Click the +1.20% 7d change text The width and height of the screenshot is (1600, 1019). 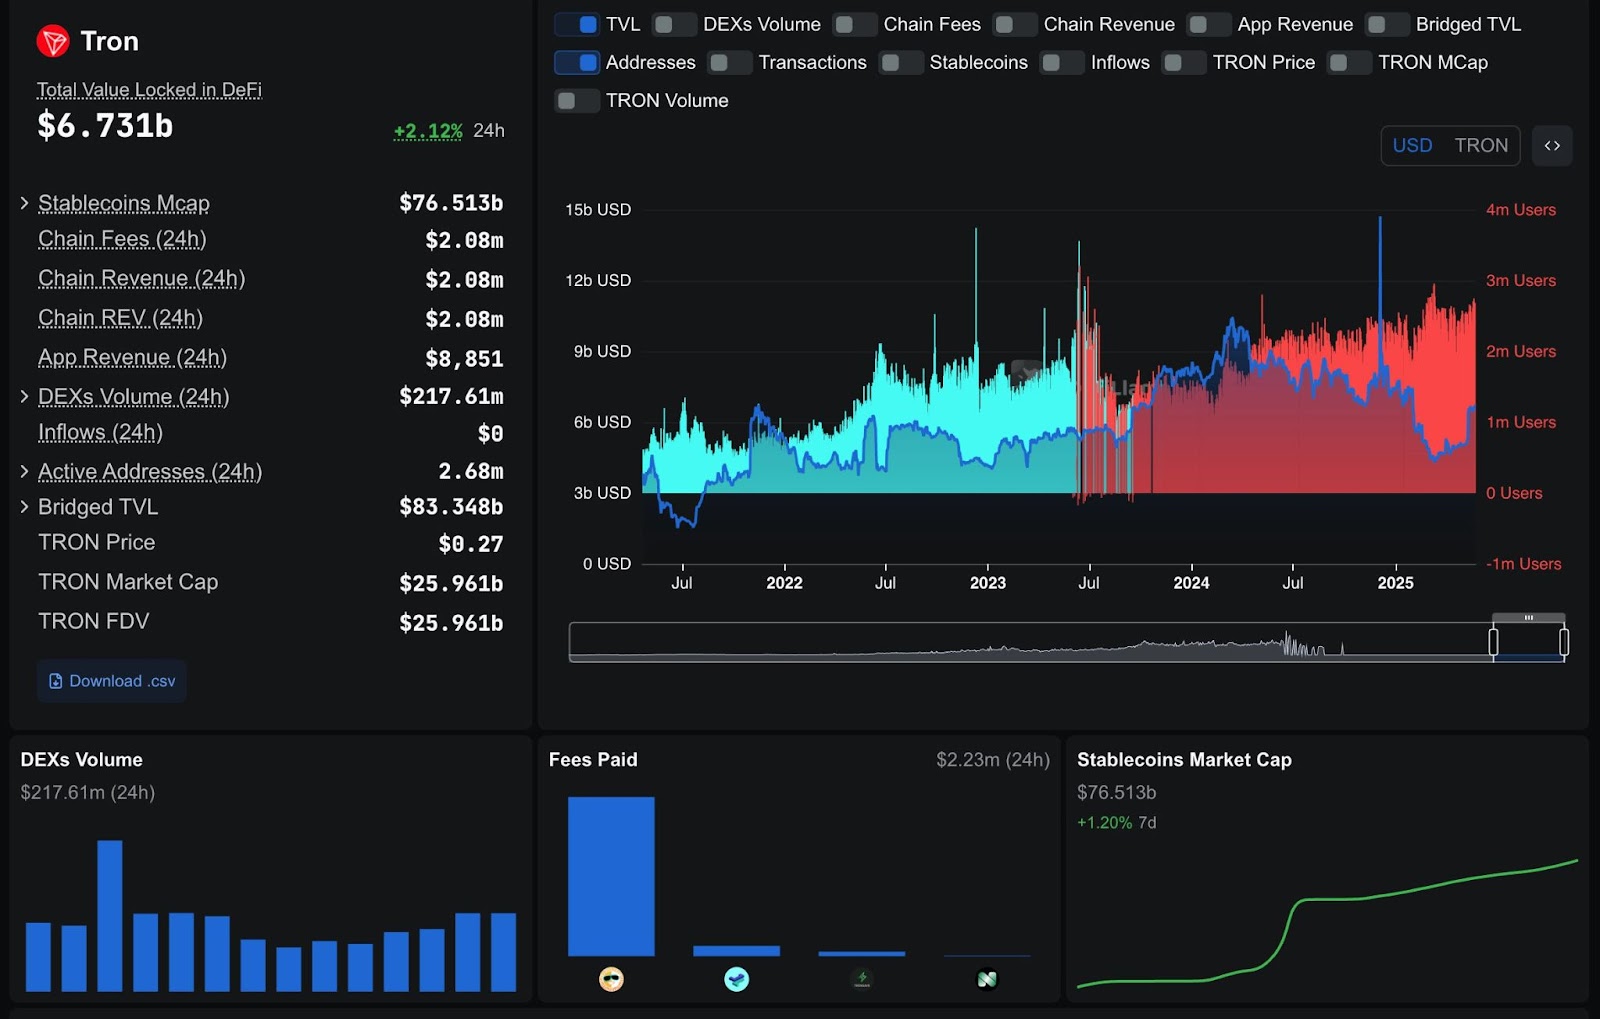pyautogui.click(x=1116, y=823)
